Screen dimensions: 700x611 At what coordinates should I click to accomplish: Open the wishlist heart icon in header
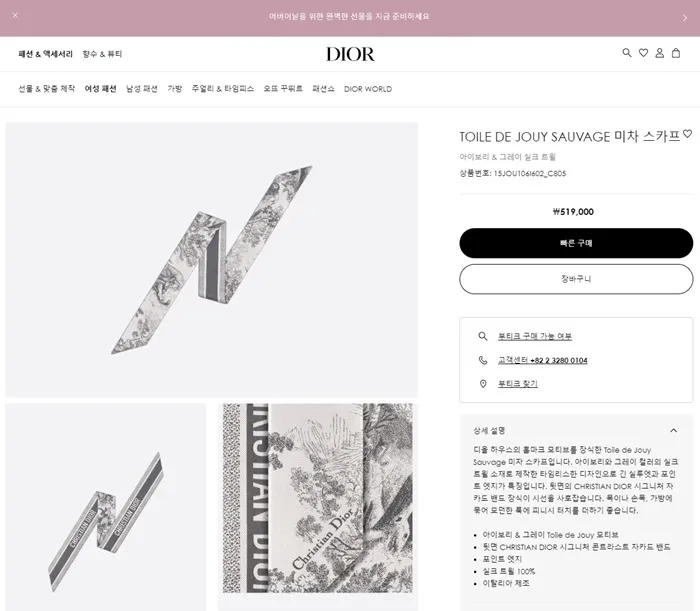pyautogui.click(x=643, y=53)
